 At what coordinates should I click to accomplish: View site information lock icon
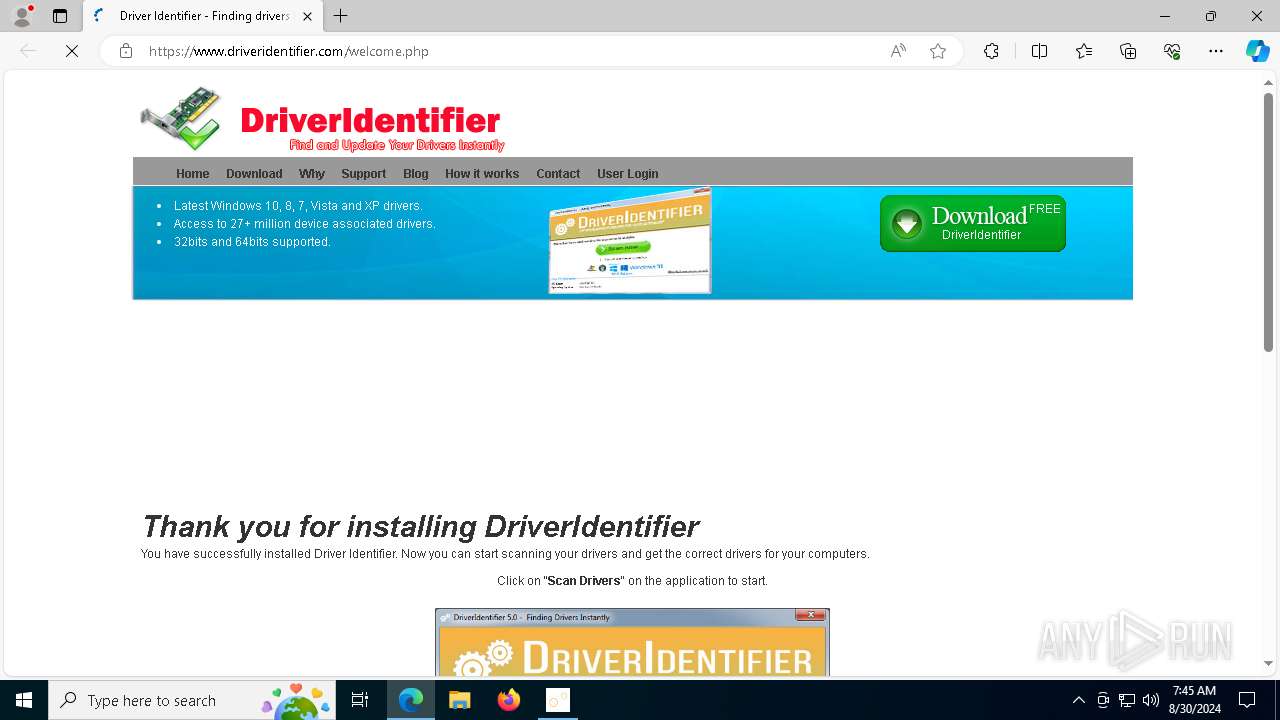tap(126, 51)
